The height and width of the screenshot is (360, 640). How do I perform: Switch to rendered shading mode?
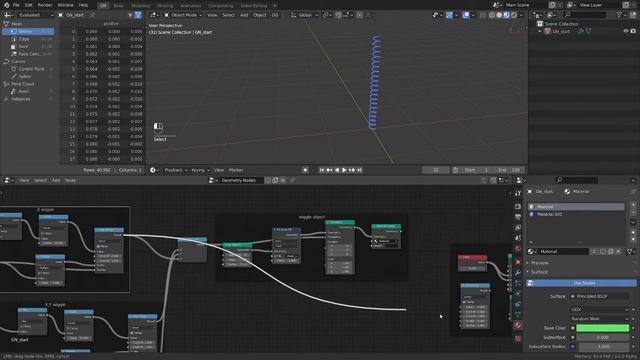point(514,15)
